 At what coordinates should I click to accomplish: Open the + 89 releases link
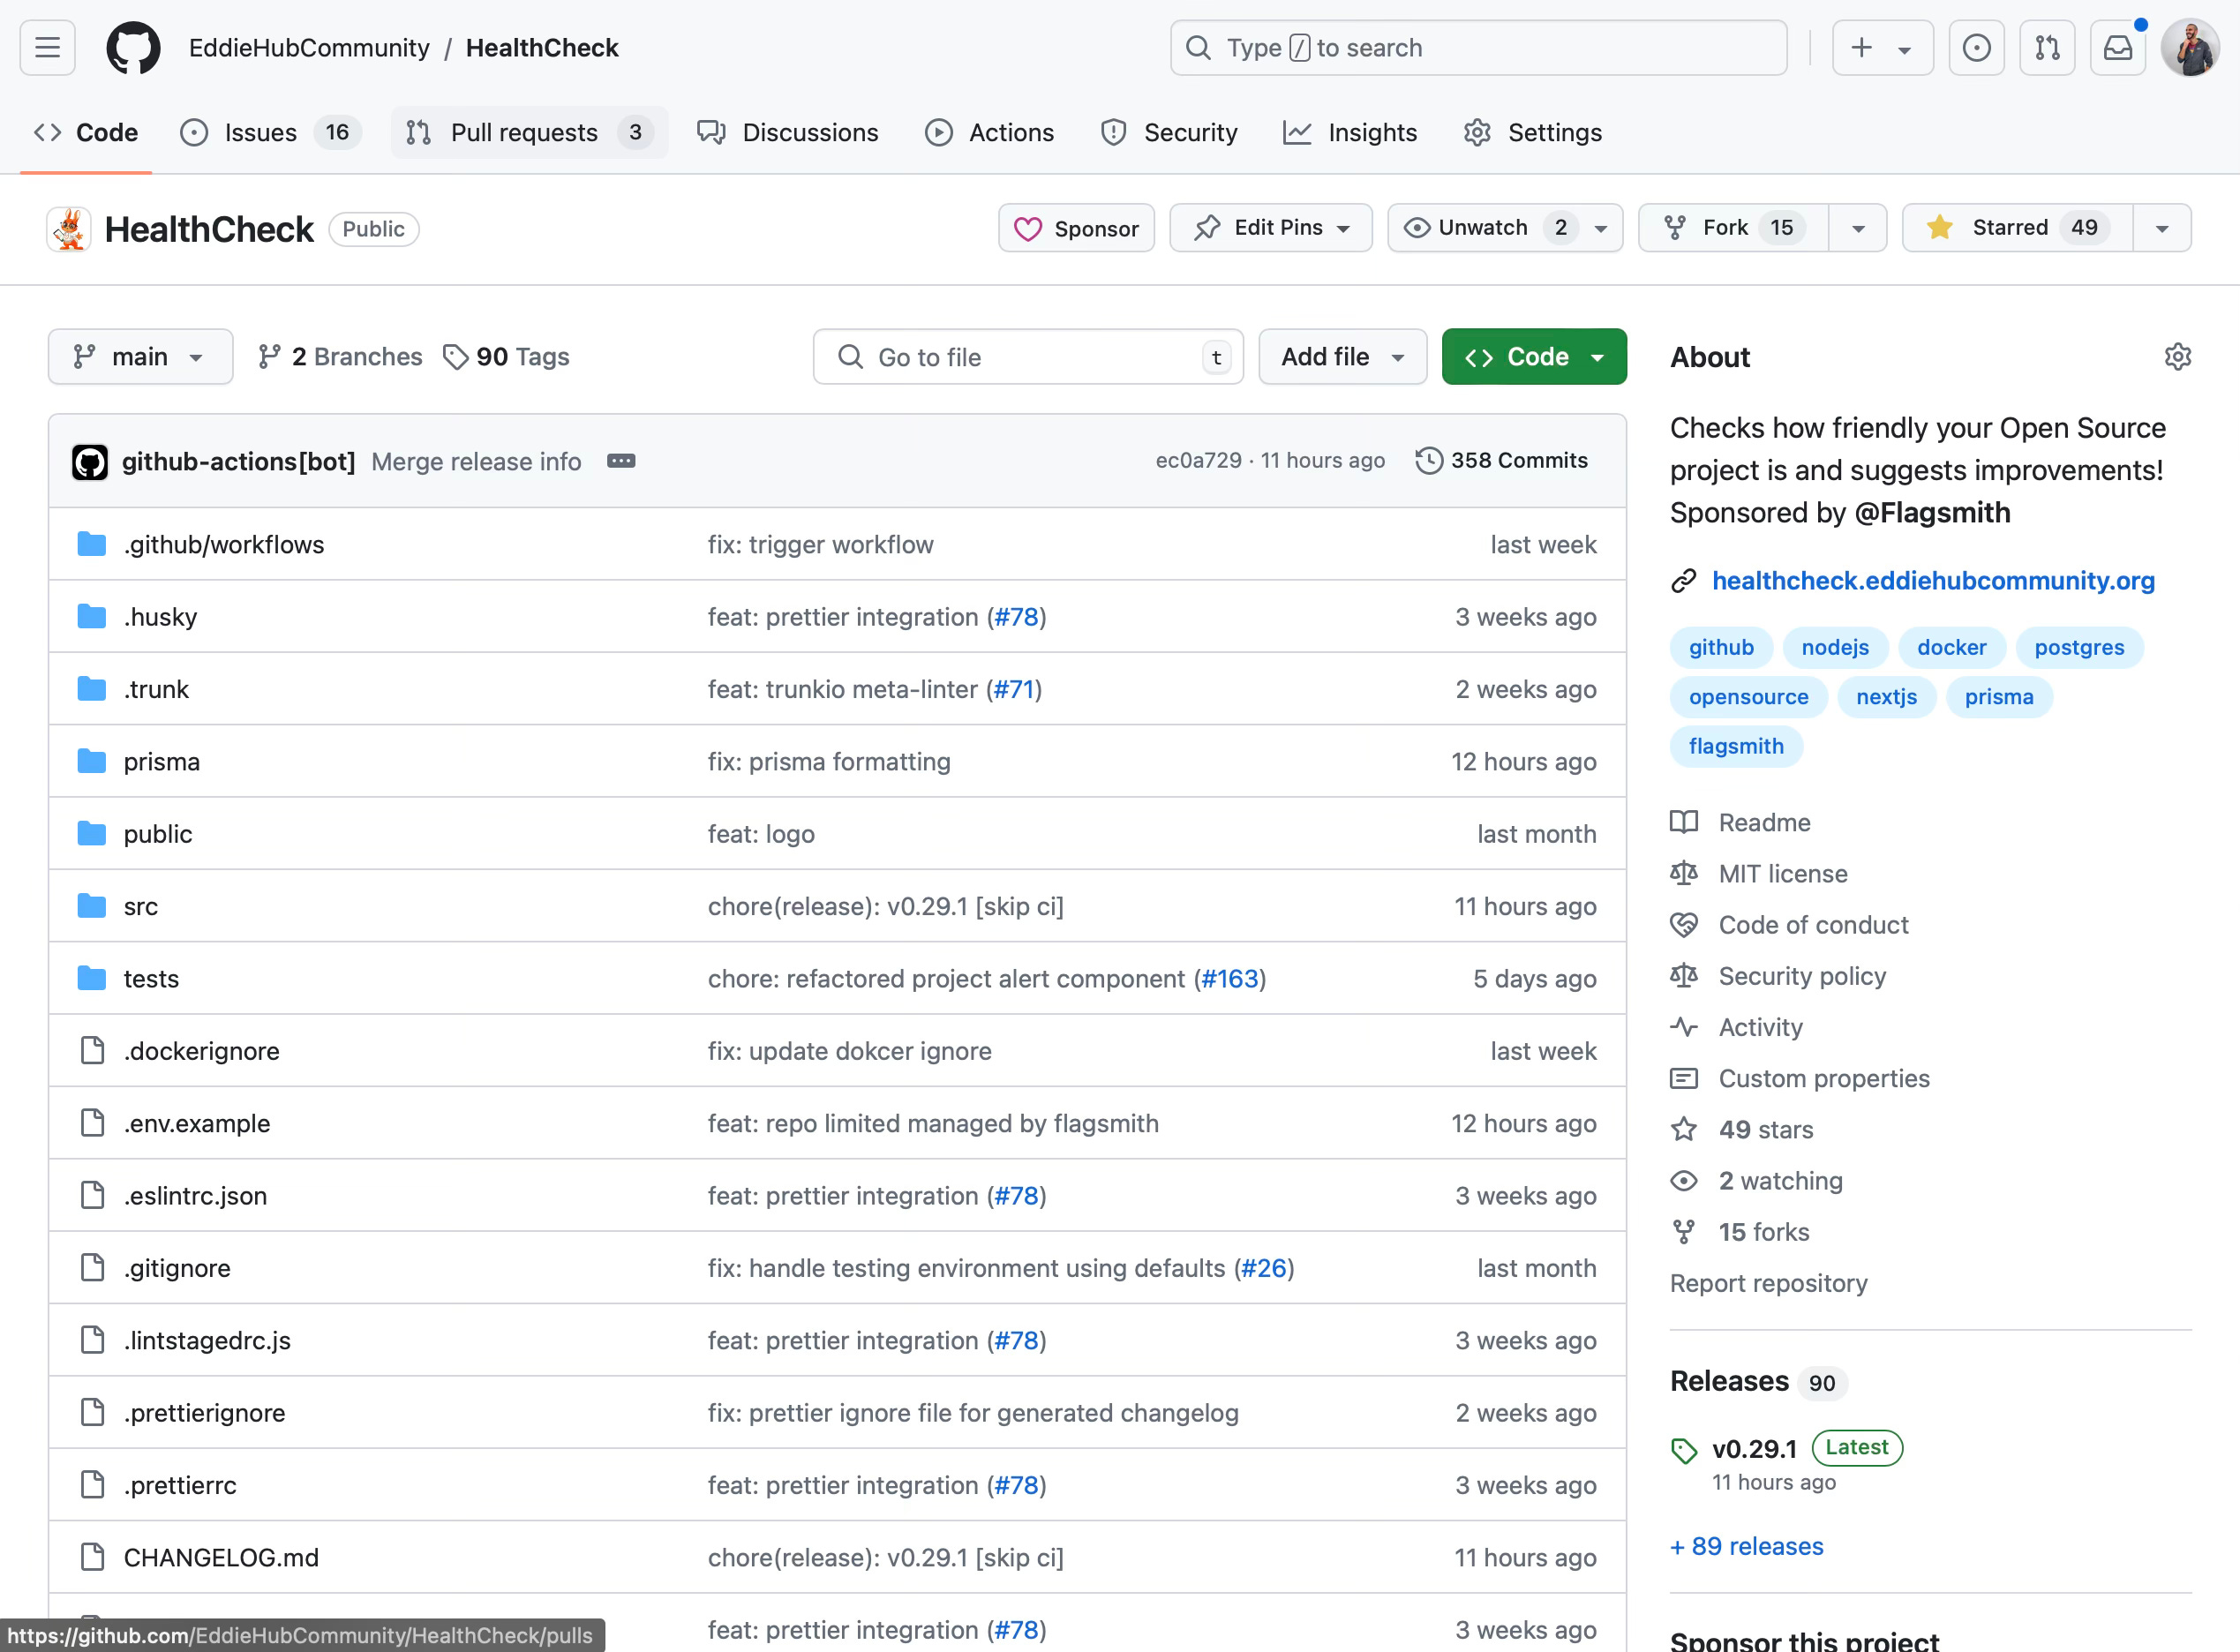point(1746,1546)
